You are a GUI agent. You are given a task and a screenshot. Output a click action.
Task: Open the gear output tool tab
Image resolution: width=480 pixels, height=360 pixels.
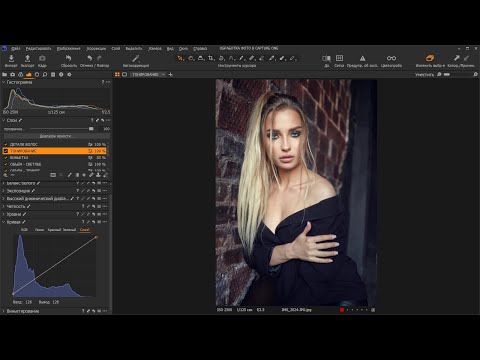click(69, 75)
